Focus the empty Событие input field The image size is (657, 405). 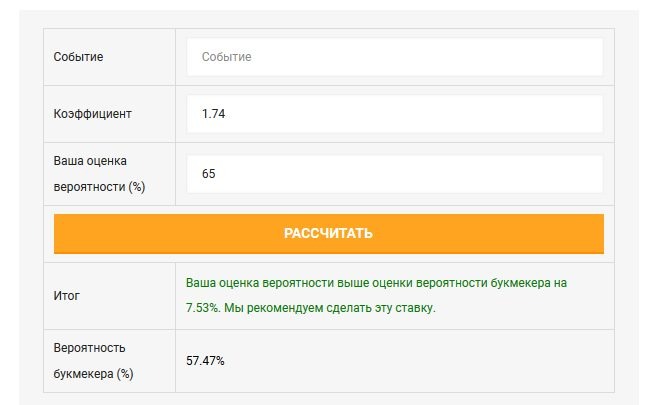click(394, 57)
